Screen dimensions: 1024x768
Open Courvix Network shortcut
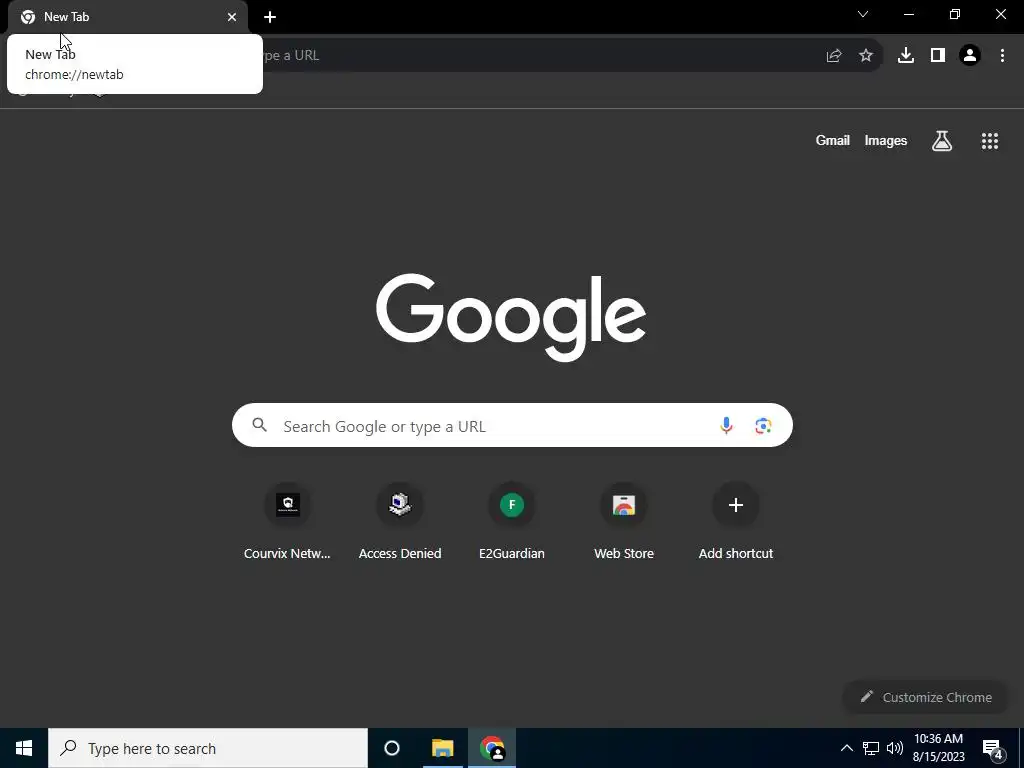pyautogui.click(x=287, y=522)
